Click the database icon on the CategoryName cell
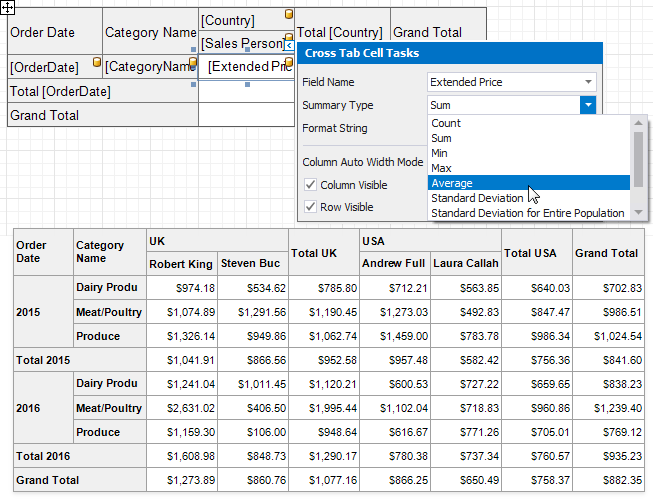This screenshot has width=653, height=500. point(192,62)
